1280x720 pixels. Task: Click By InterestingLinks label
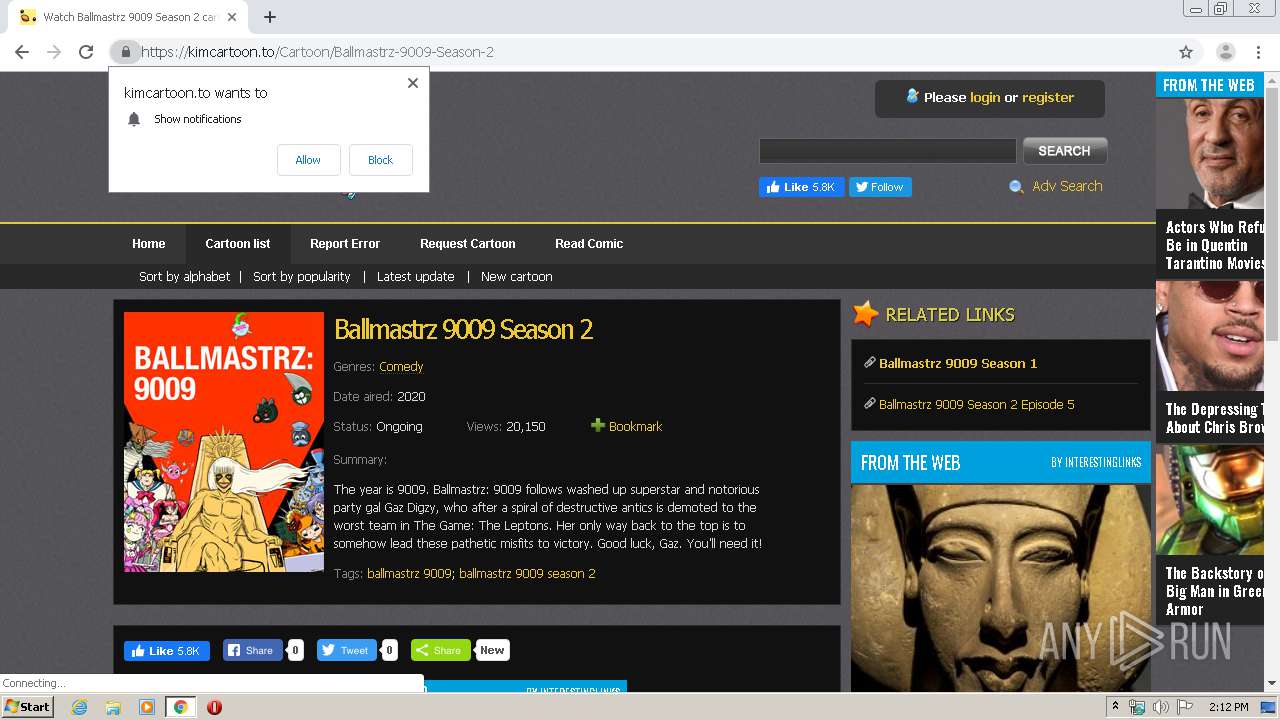click(1096, 462)
